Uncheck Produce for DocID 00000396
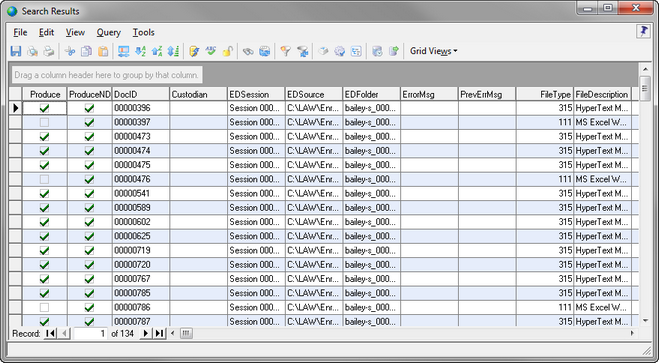This screenshot has width=659, height=363. (44, 108)
